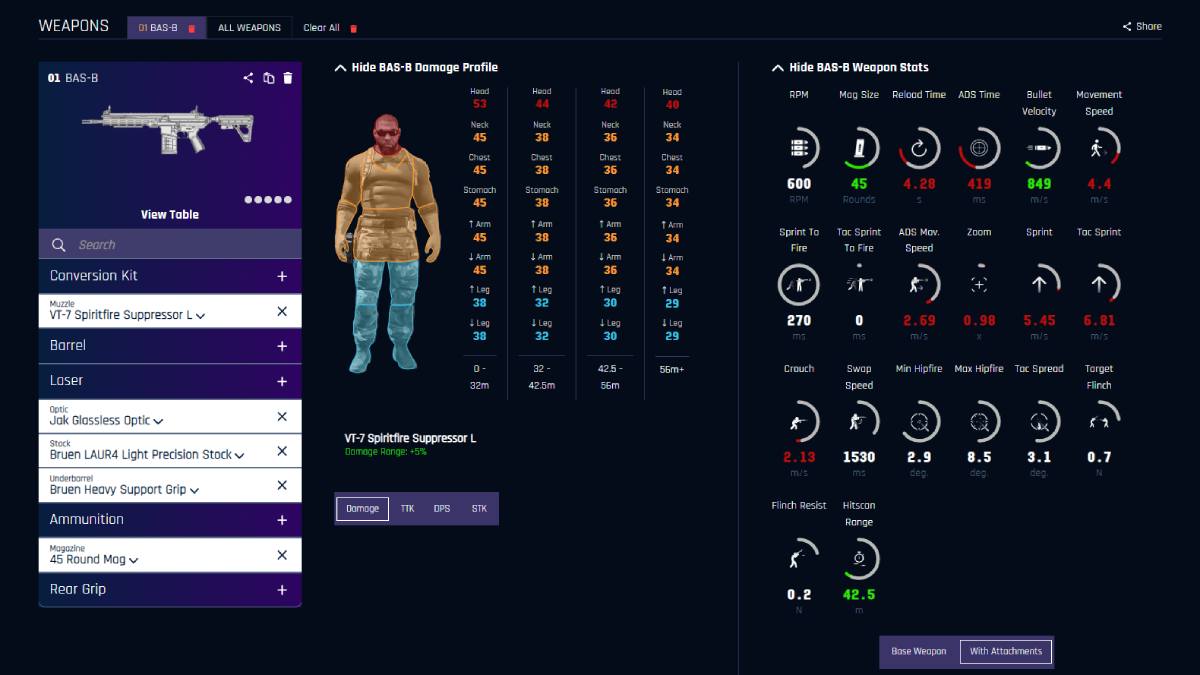Add a Barrel attachment with plus icon
Viewport: 1200px width, 675px height.
point(281,346)
